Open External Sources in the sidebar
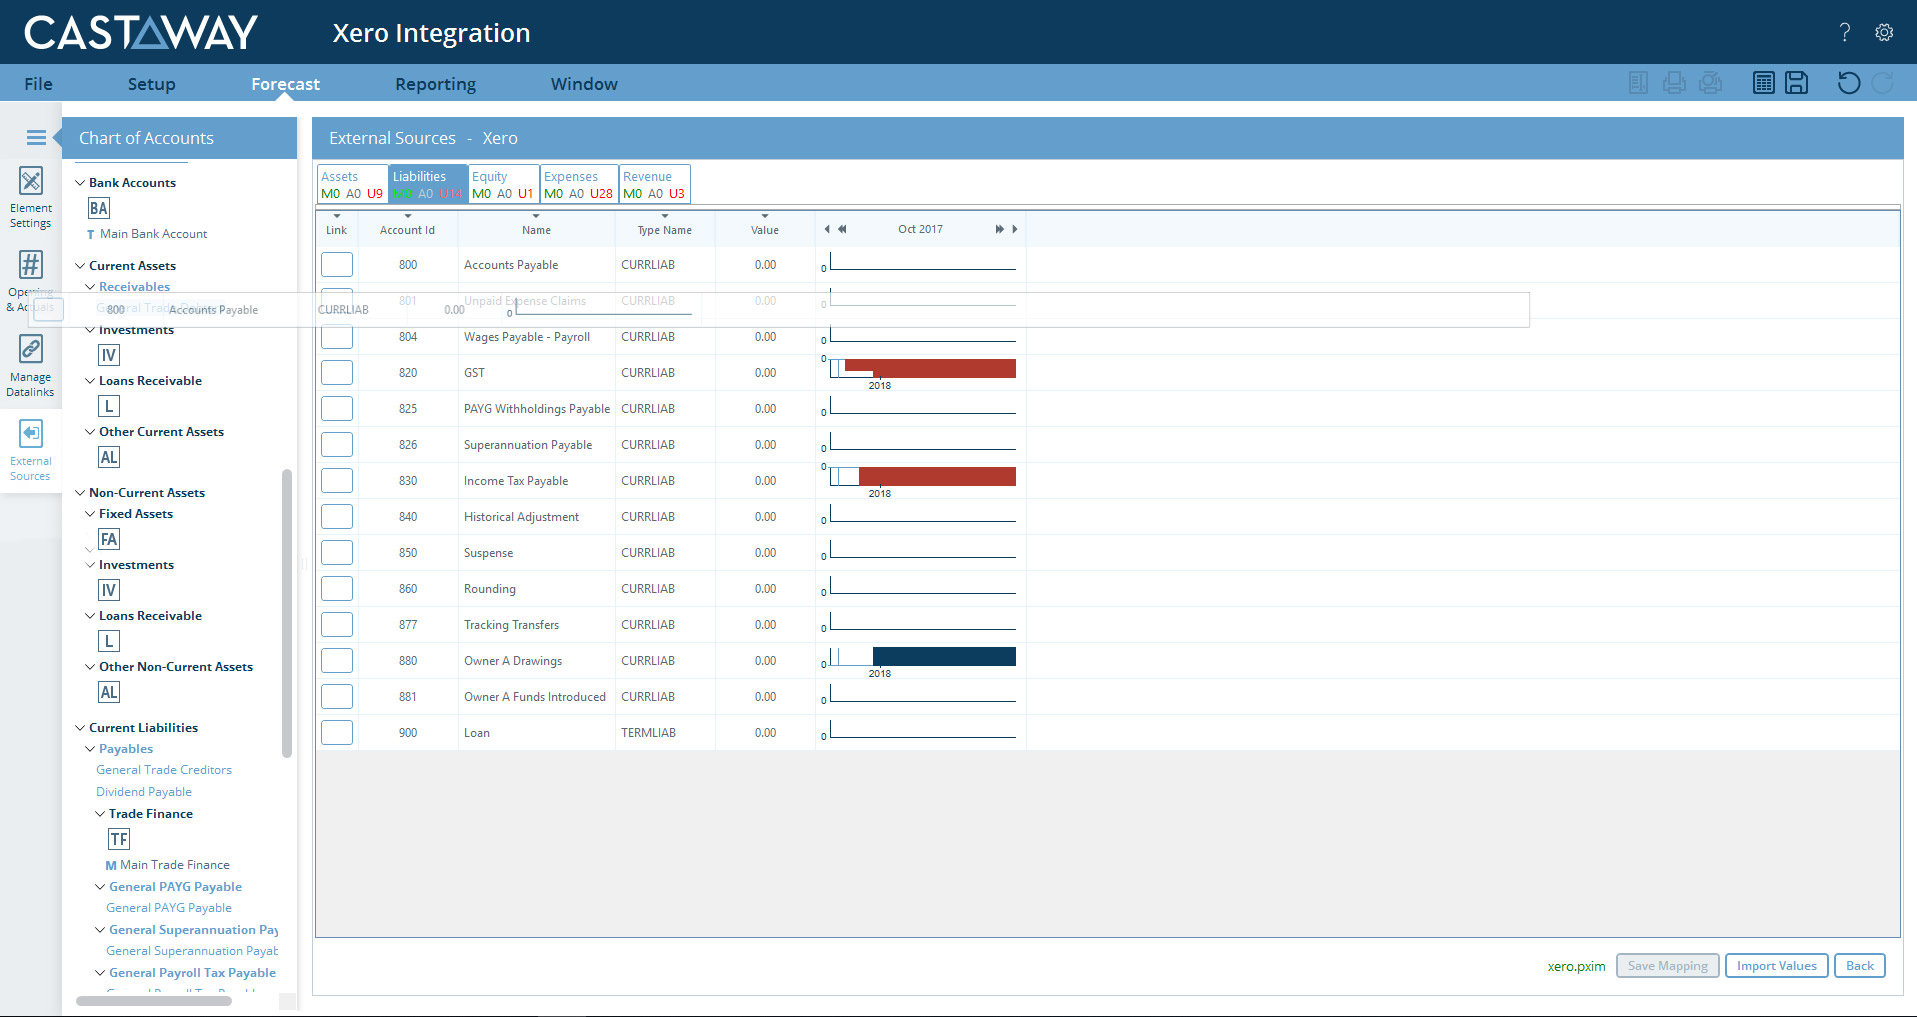The width and height of the screenshot is (1917, 1017). (31, 450)
